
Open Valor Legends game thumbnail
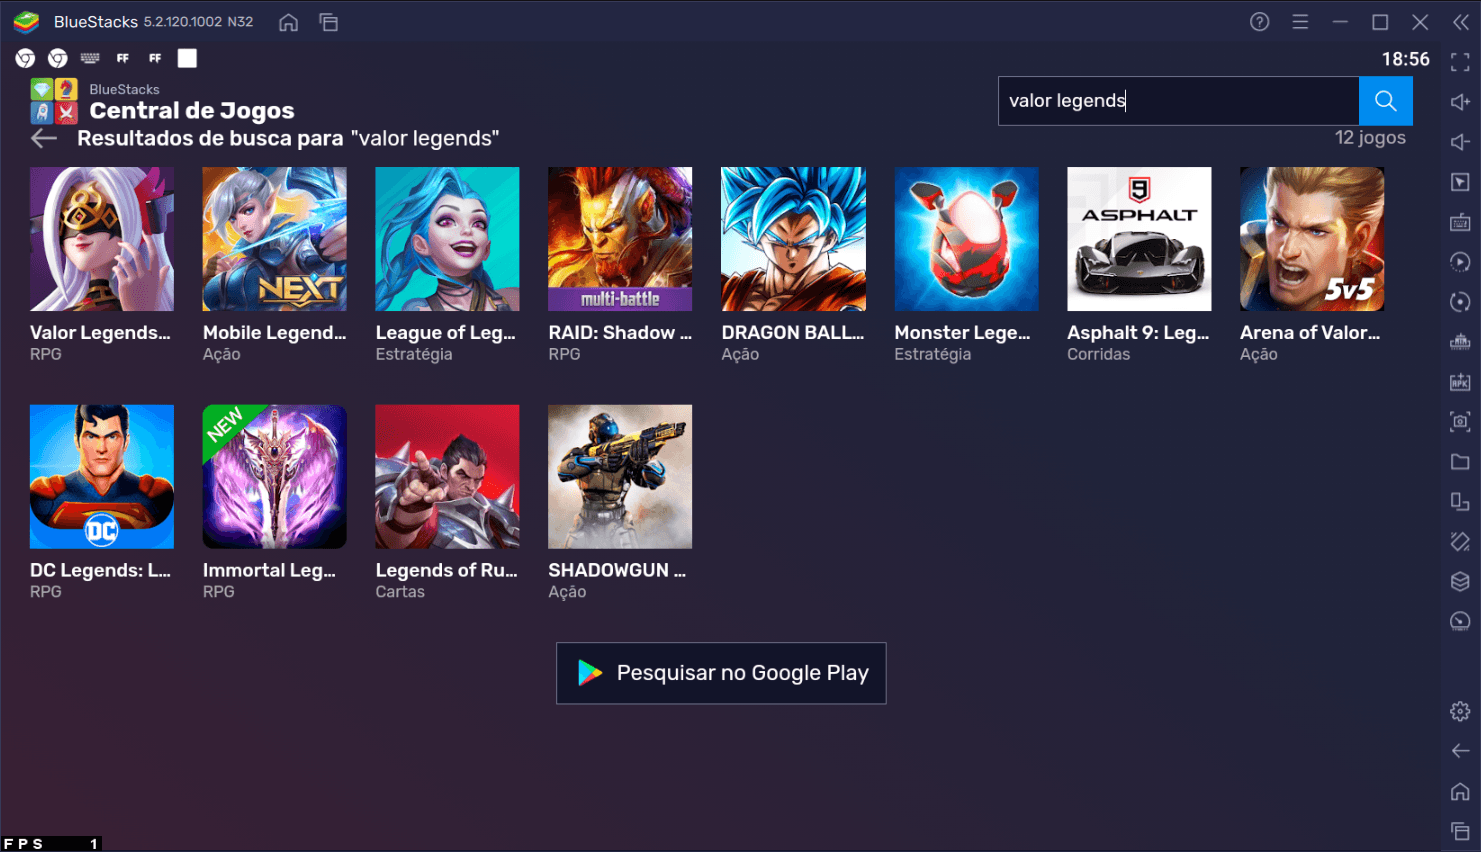click(x=102, y=239)
